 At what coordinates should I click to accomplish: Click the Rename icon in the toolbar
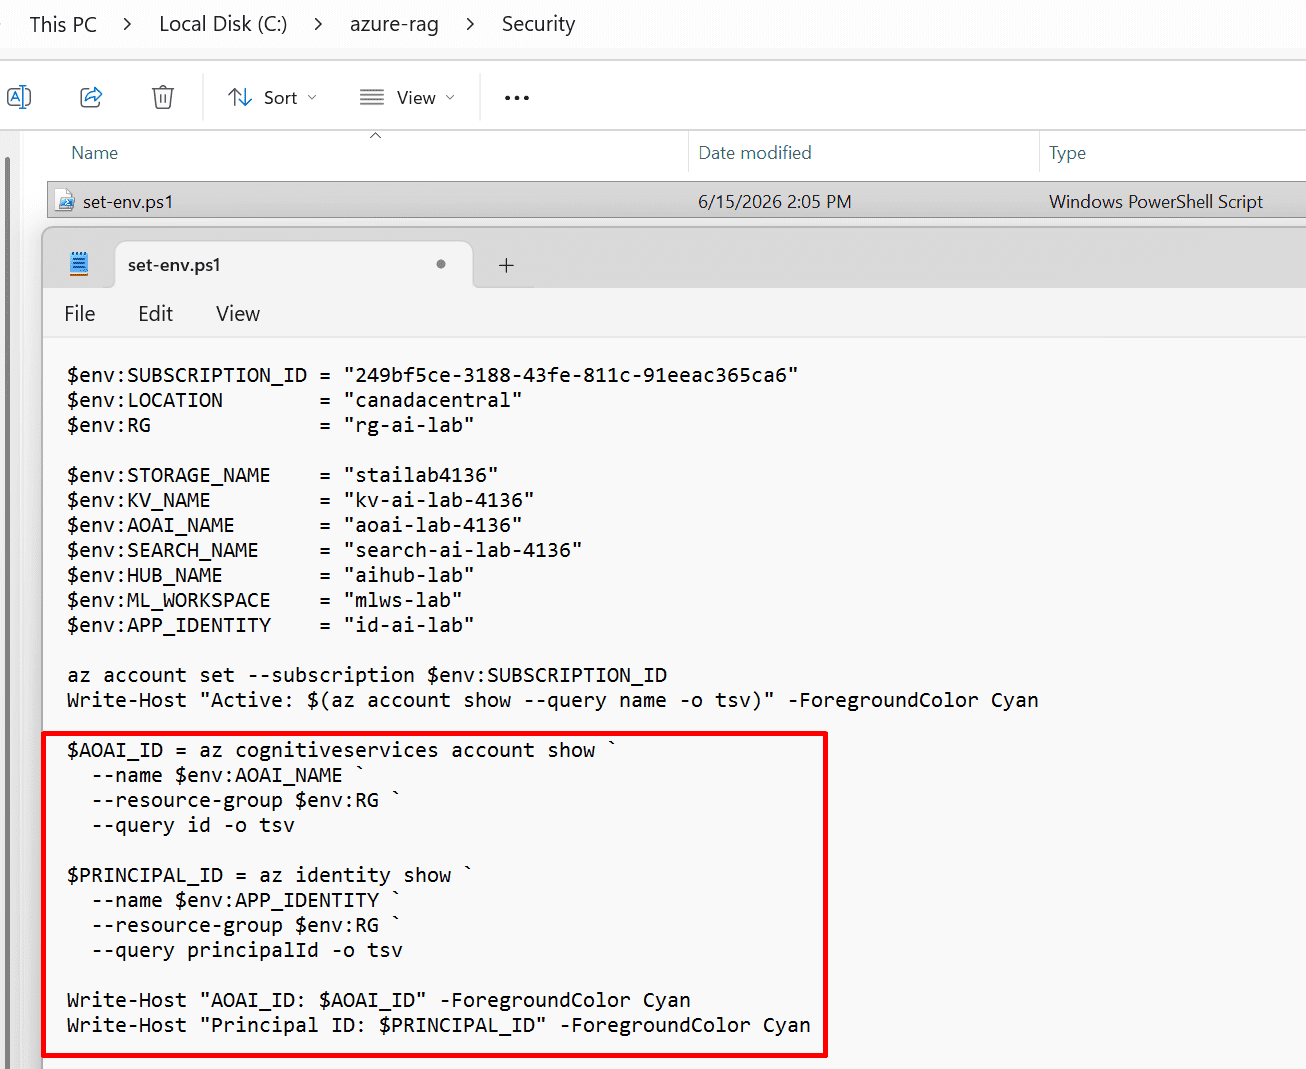pos(19,97)
